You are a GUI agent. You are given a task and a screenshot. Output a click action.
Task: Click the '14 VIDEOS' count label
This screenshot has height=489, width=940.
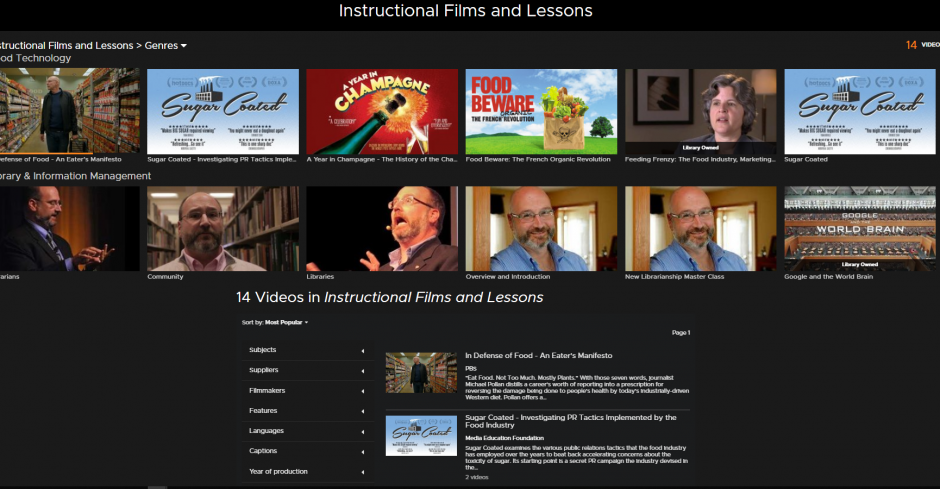(923, 45)
